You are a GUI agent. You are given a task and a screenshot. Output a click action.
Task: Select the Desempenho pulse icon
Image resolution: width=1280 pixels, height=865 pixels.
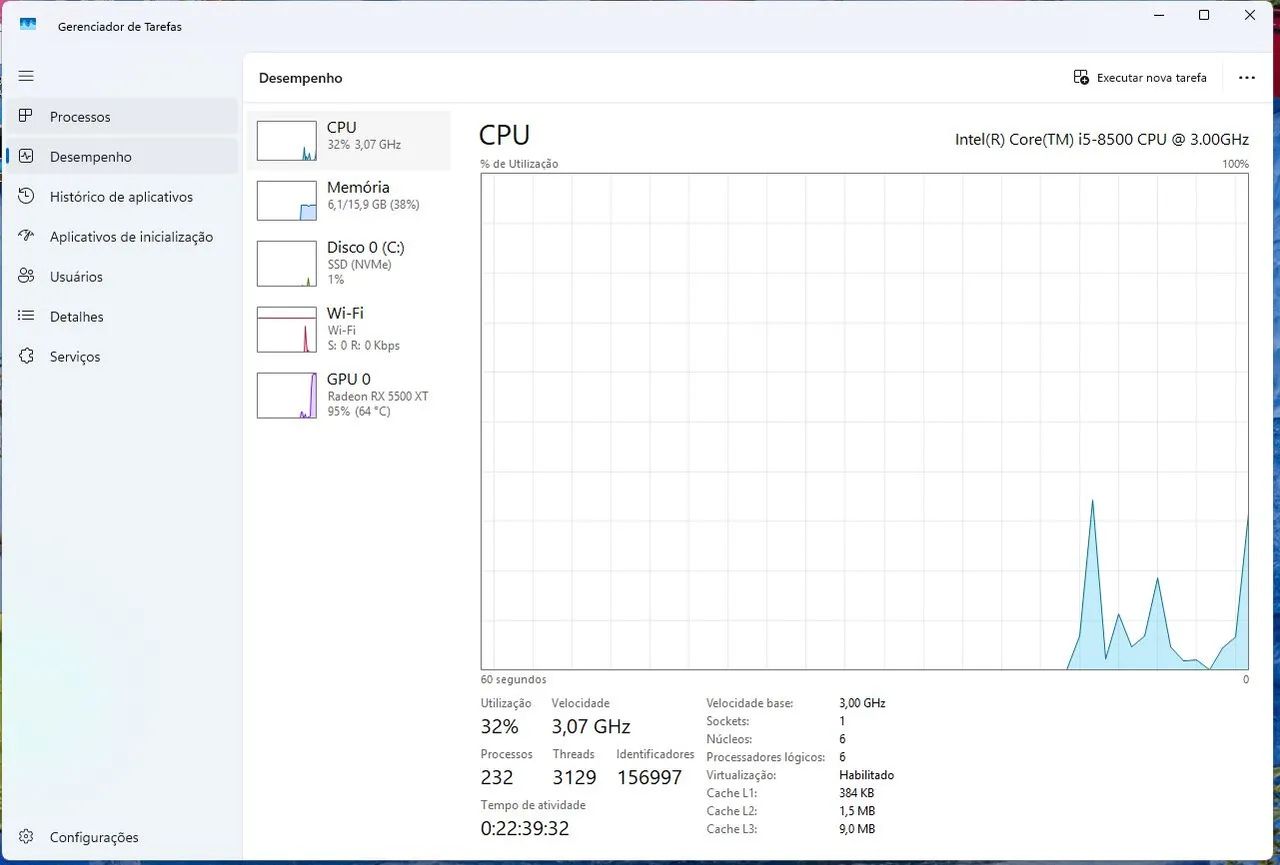(26, 156)
